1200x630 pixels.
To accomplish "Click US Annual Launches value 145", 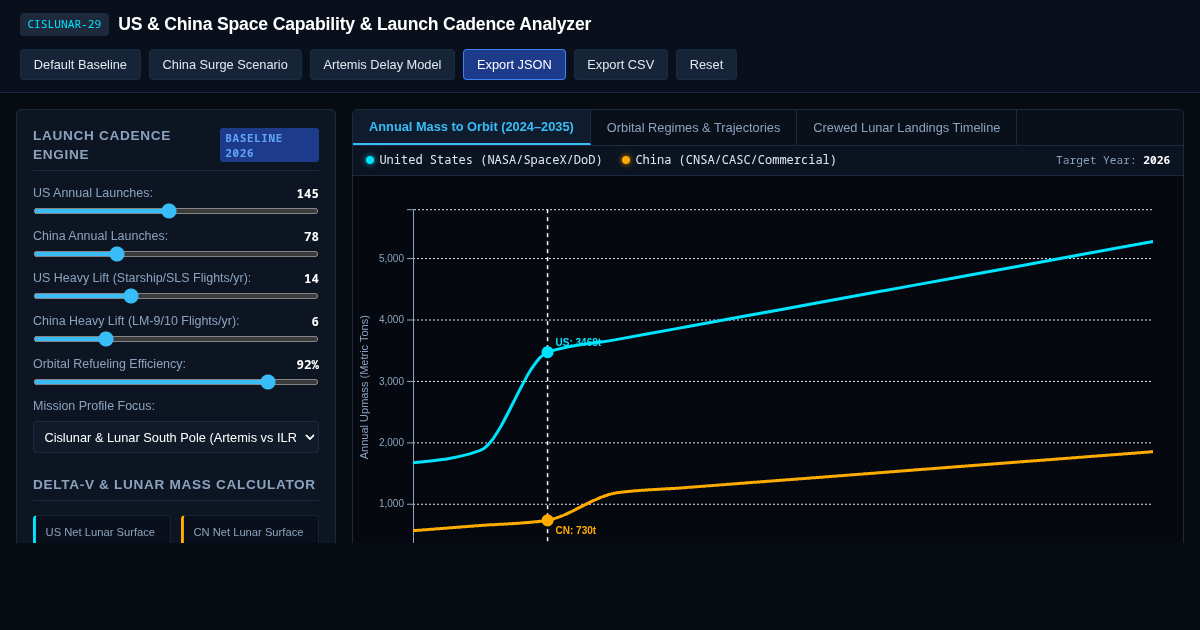I will (x=307, y=194).
